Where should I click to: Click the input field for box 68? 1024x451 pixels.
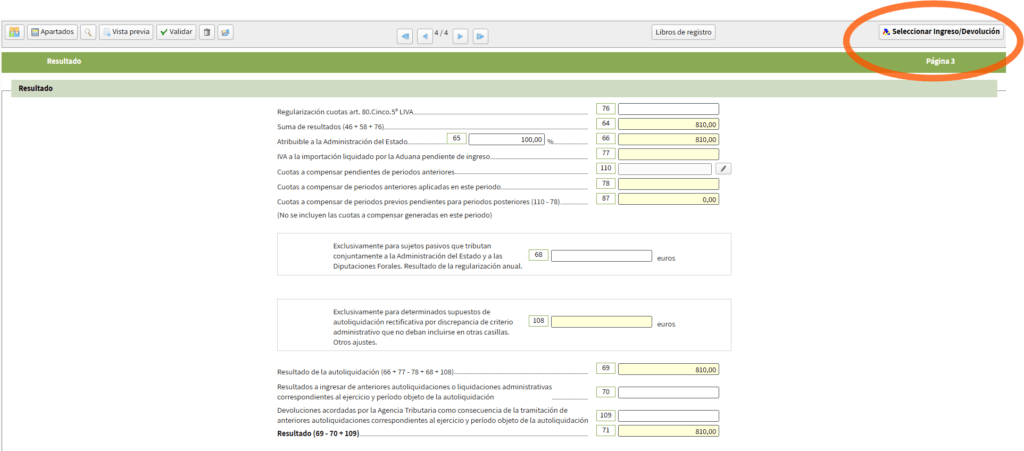pos(601,256)
